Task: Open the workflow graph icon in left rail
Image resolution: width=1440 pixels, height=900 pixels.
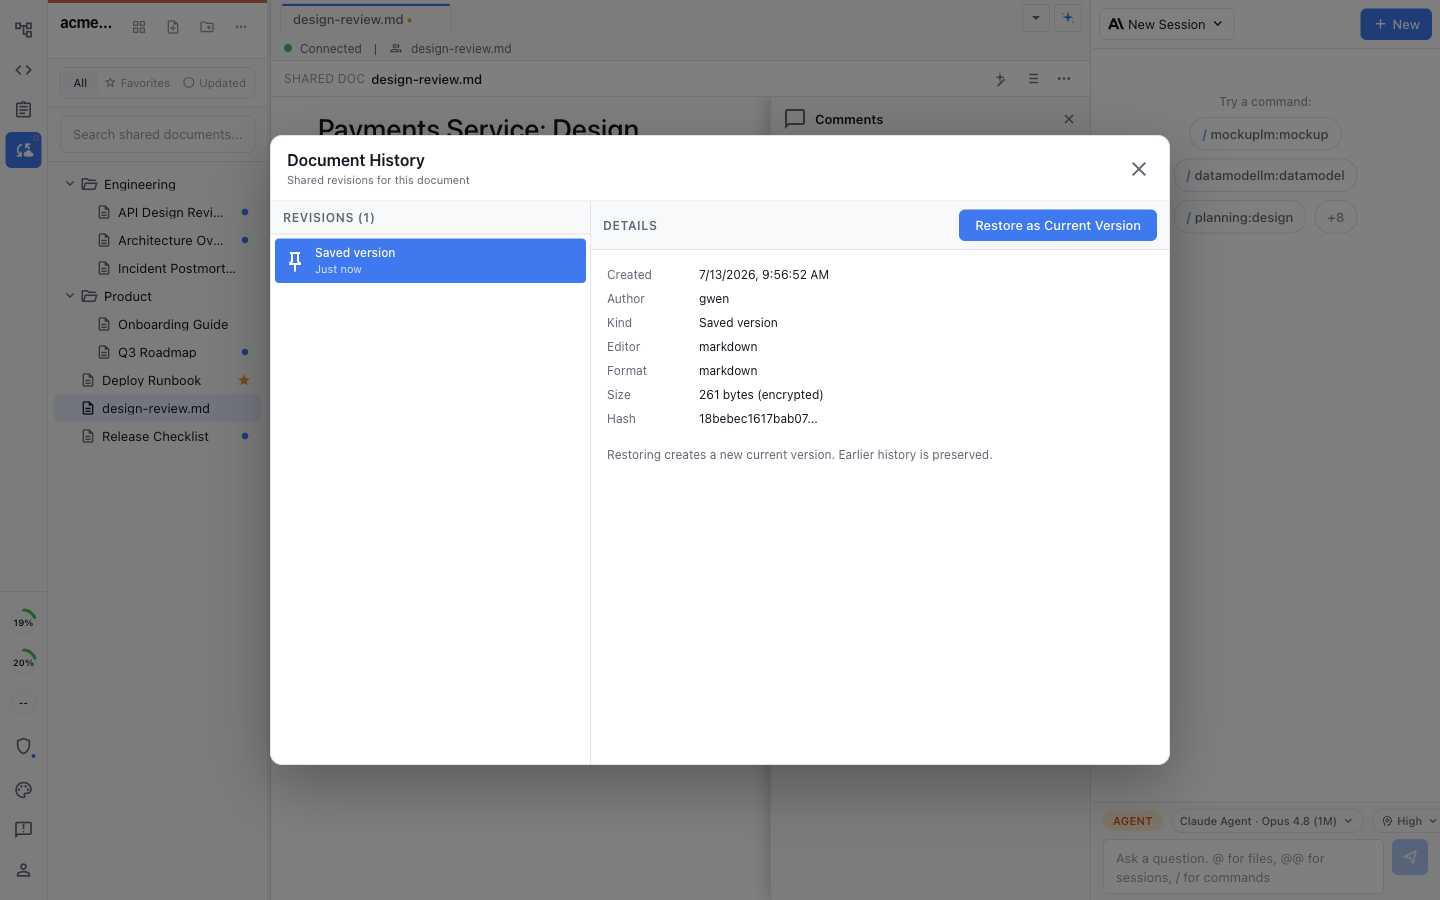Action: [23, 30]
